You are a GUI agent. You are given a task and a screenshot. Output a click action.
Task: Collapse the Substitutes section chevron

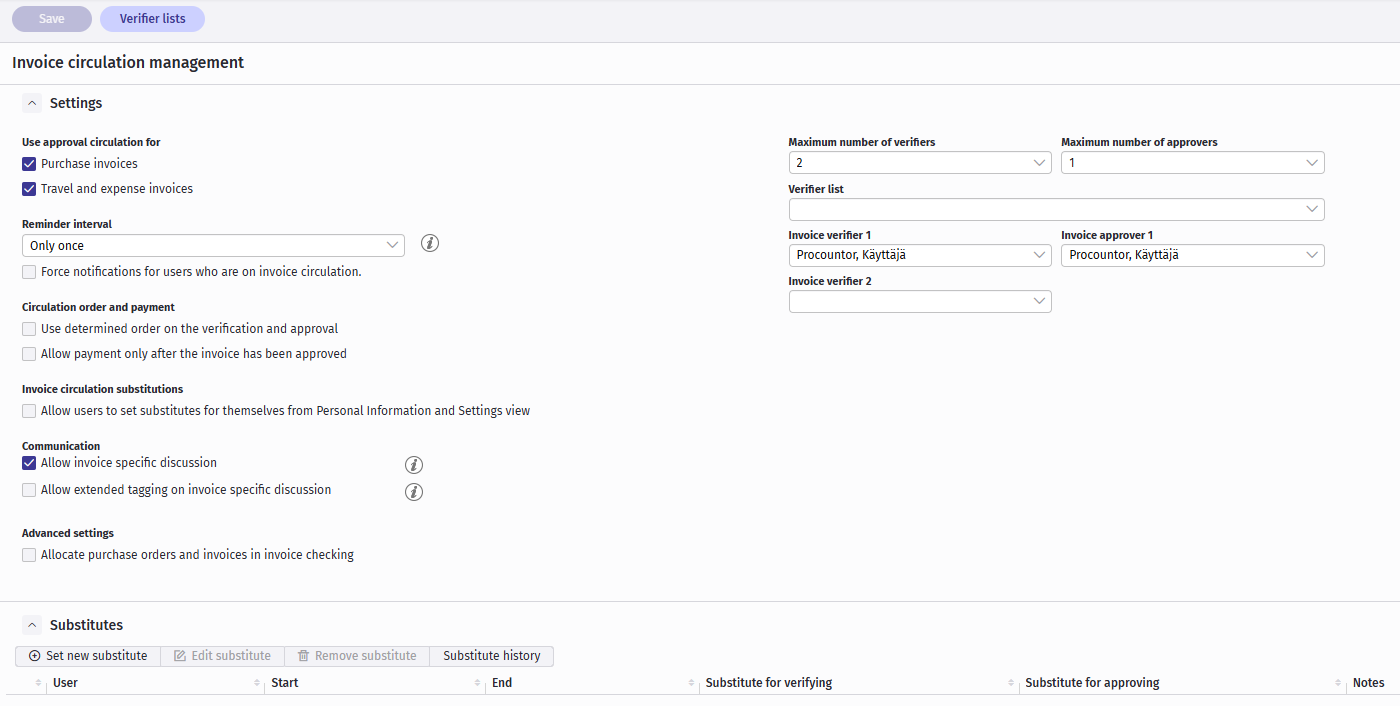click(x=32, y=625)
